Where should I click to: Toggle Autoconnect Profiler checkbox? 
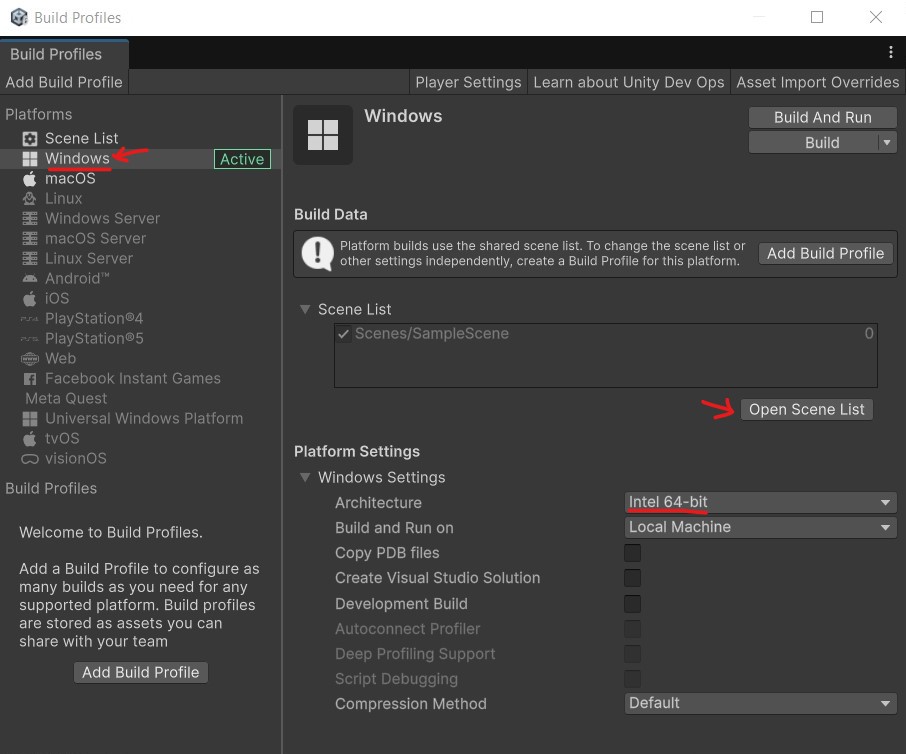tap(632, 629)
